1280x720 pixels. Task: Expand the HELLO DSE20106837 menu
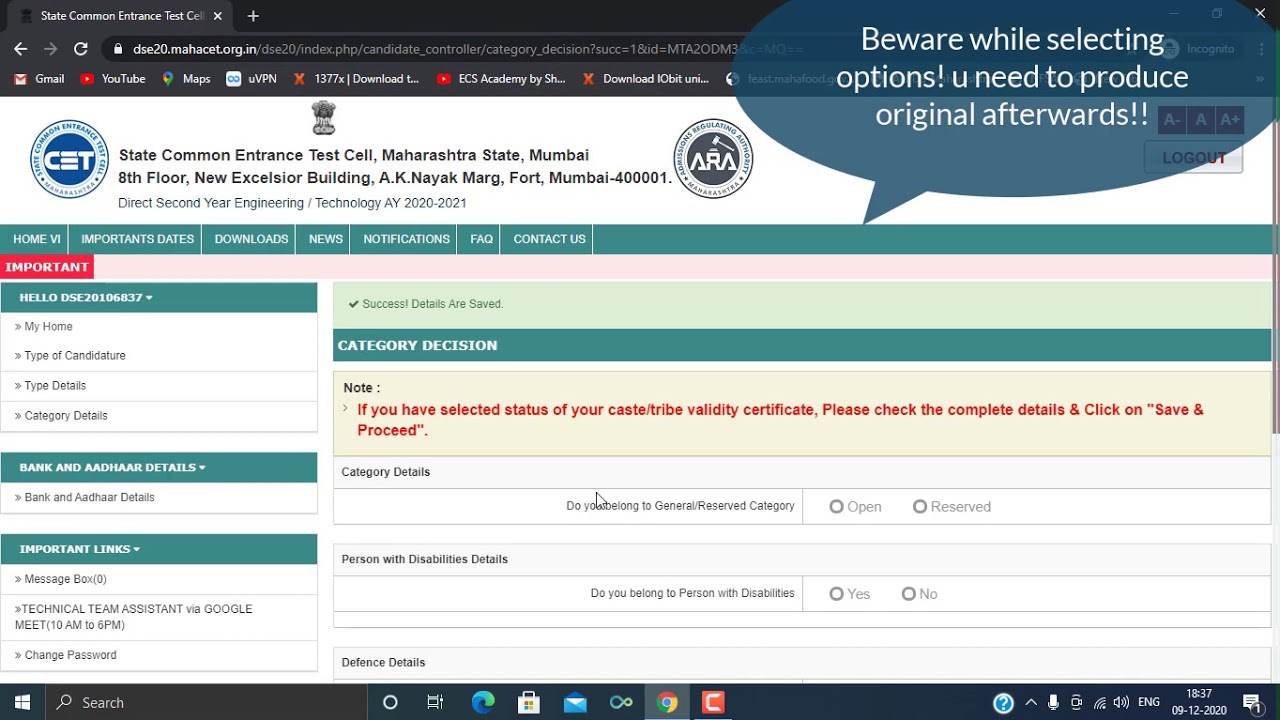click(x=86, y=298)
